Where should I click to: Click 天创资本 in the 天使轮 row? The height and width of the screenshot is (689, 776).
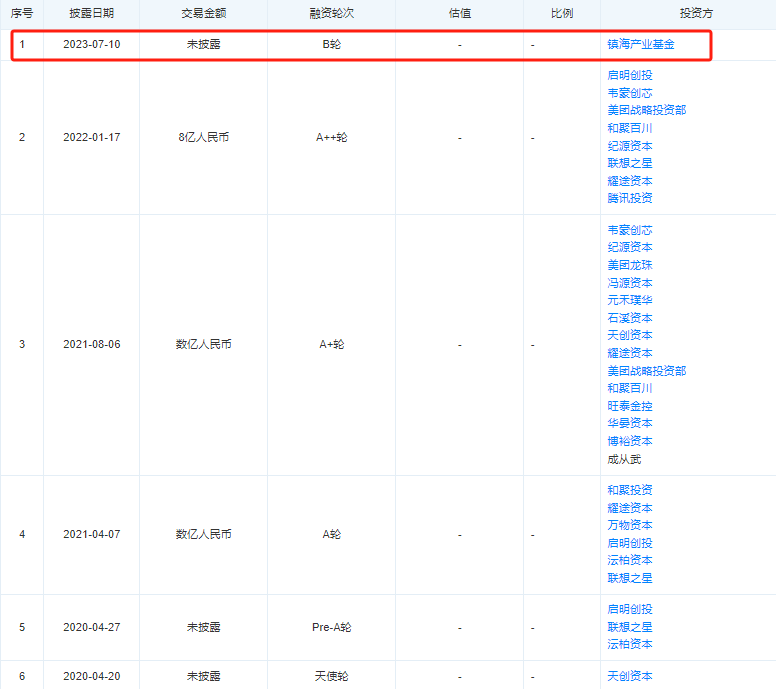(630, 677)
